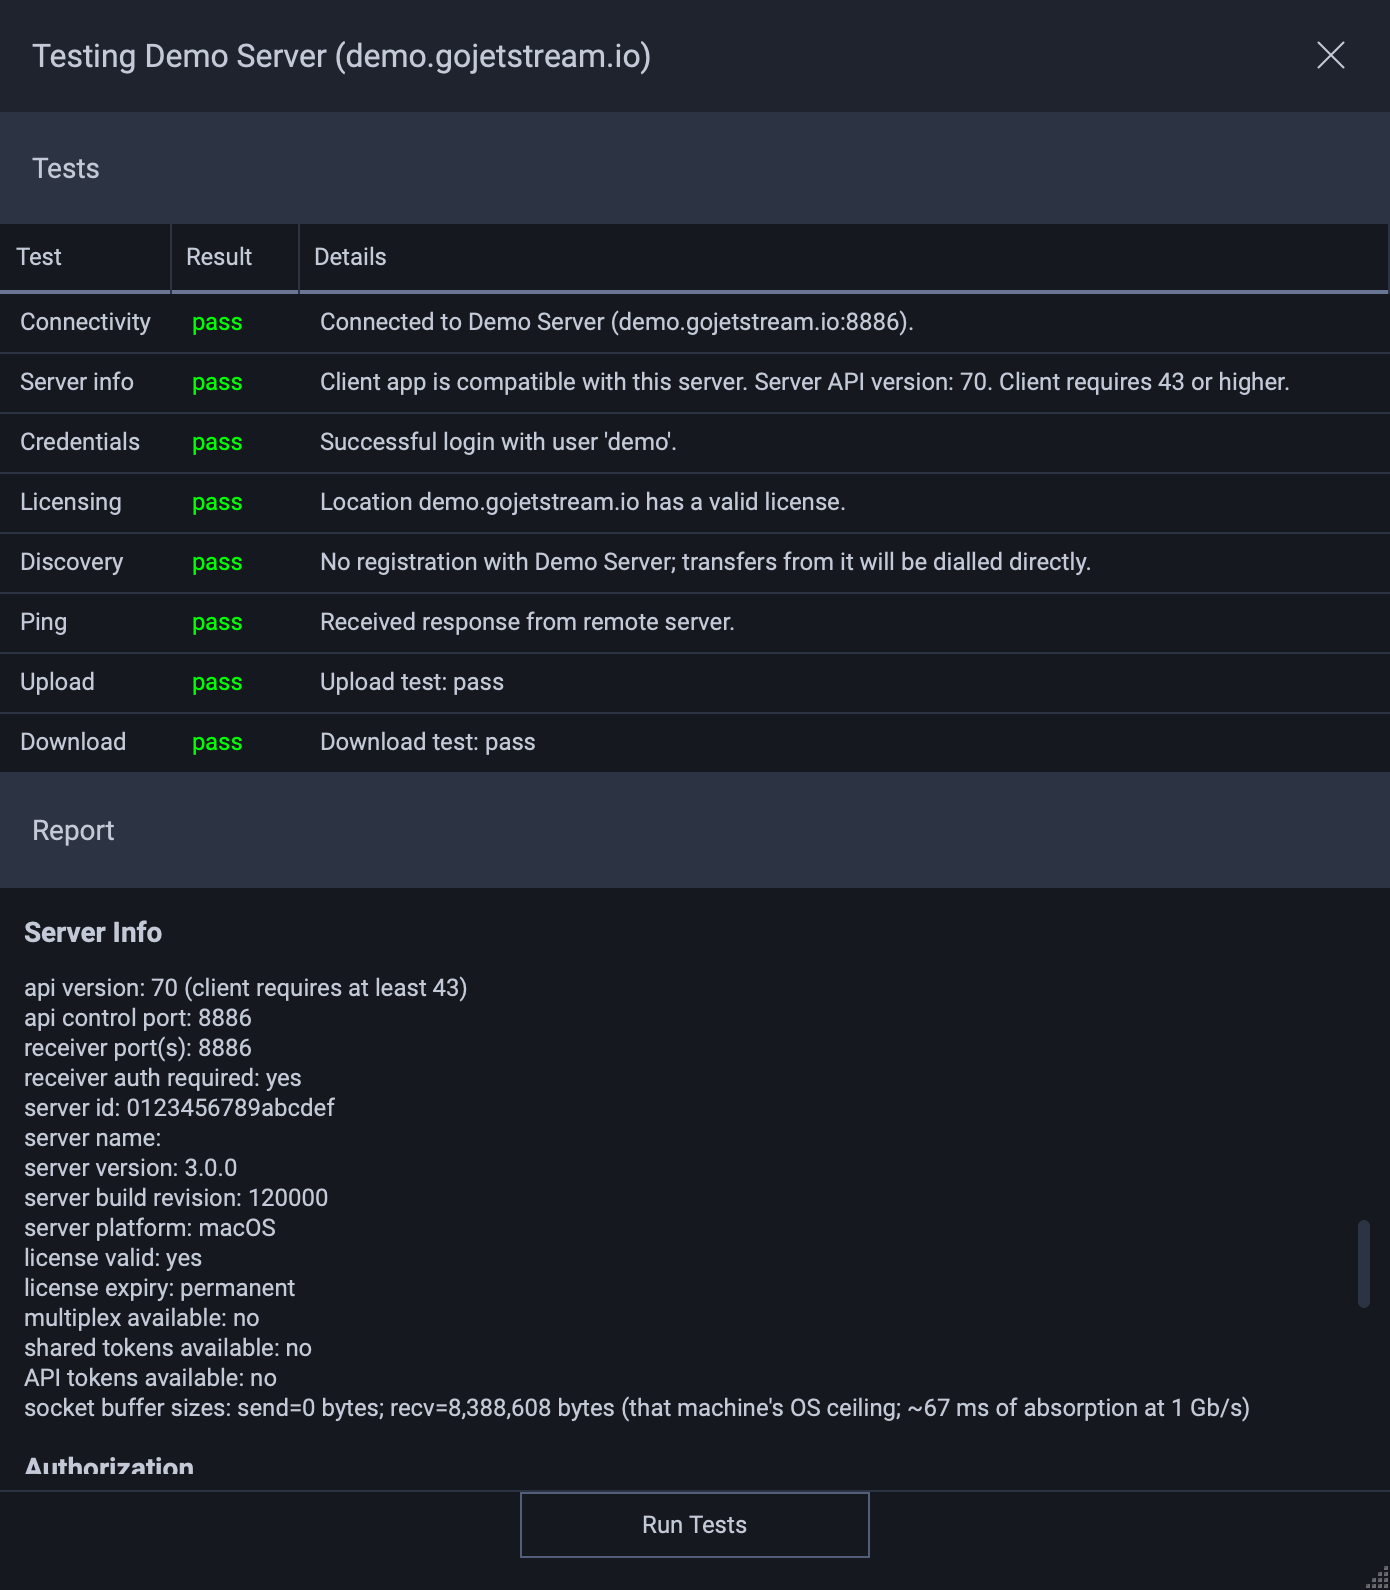Click the 'server version: 3.0.0' line

click(x=131, y=1168)
